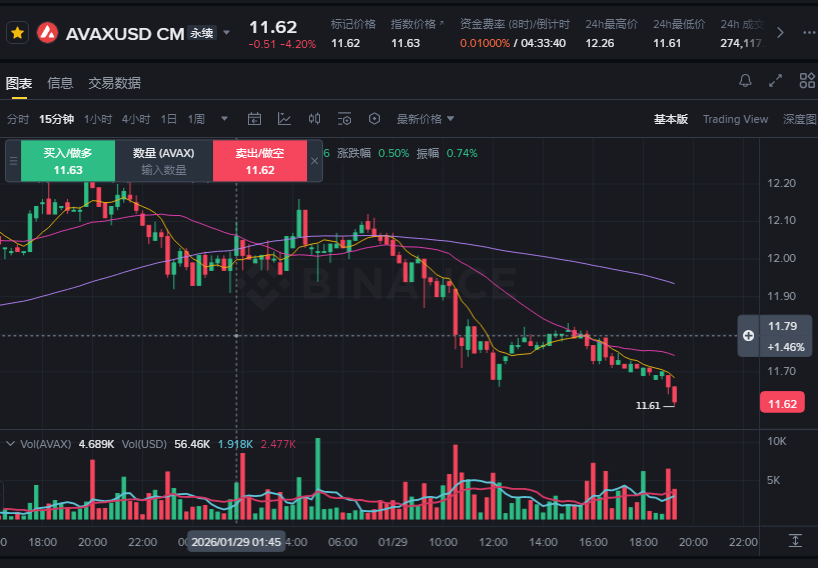The width and height of the screenshot is (818, 568).
Task: Switch to the Trading View chart mode
Action: click(735, 119)
